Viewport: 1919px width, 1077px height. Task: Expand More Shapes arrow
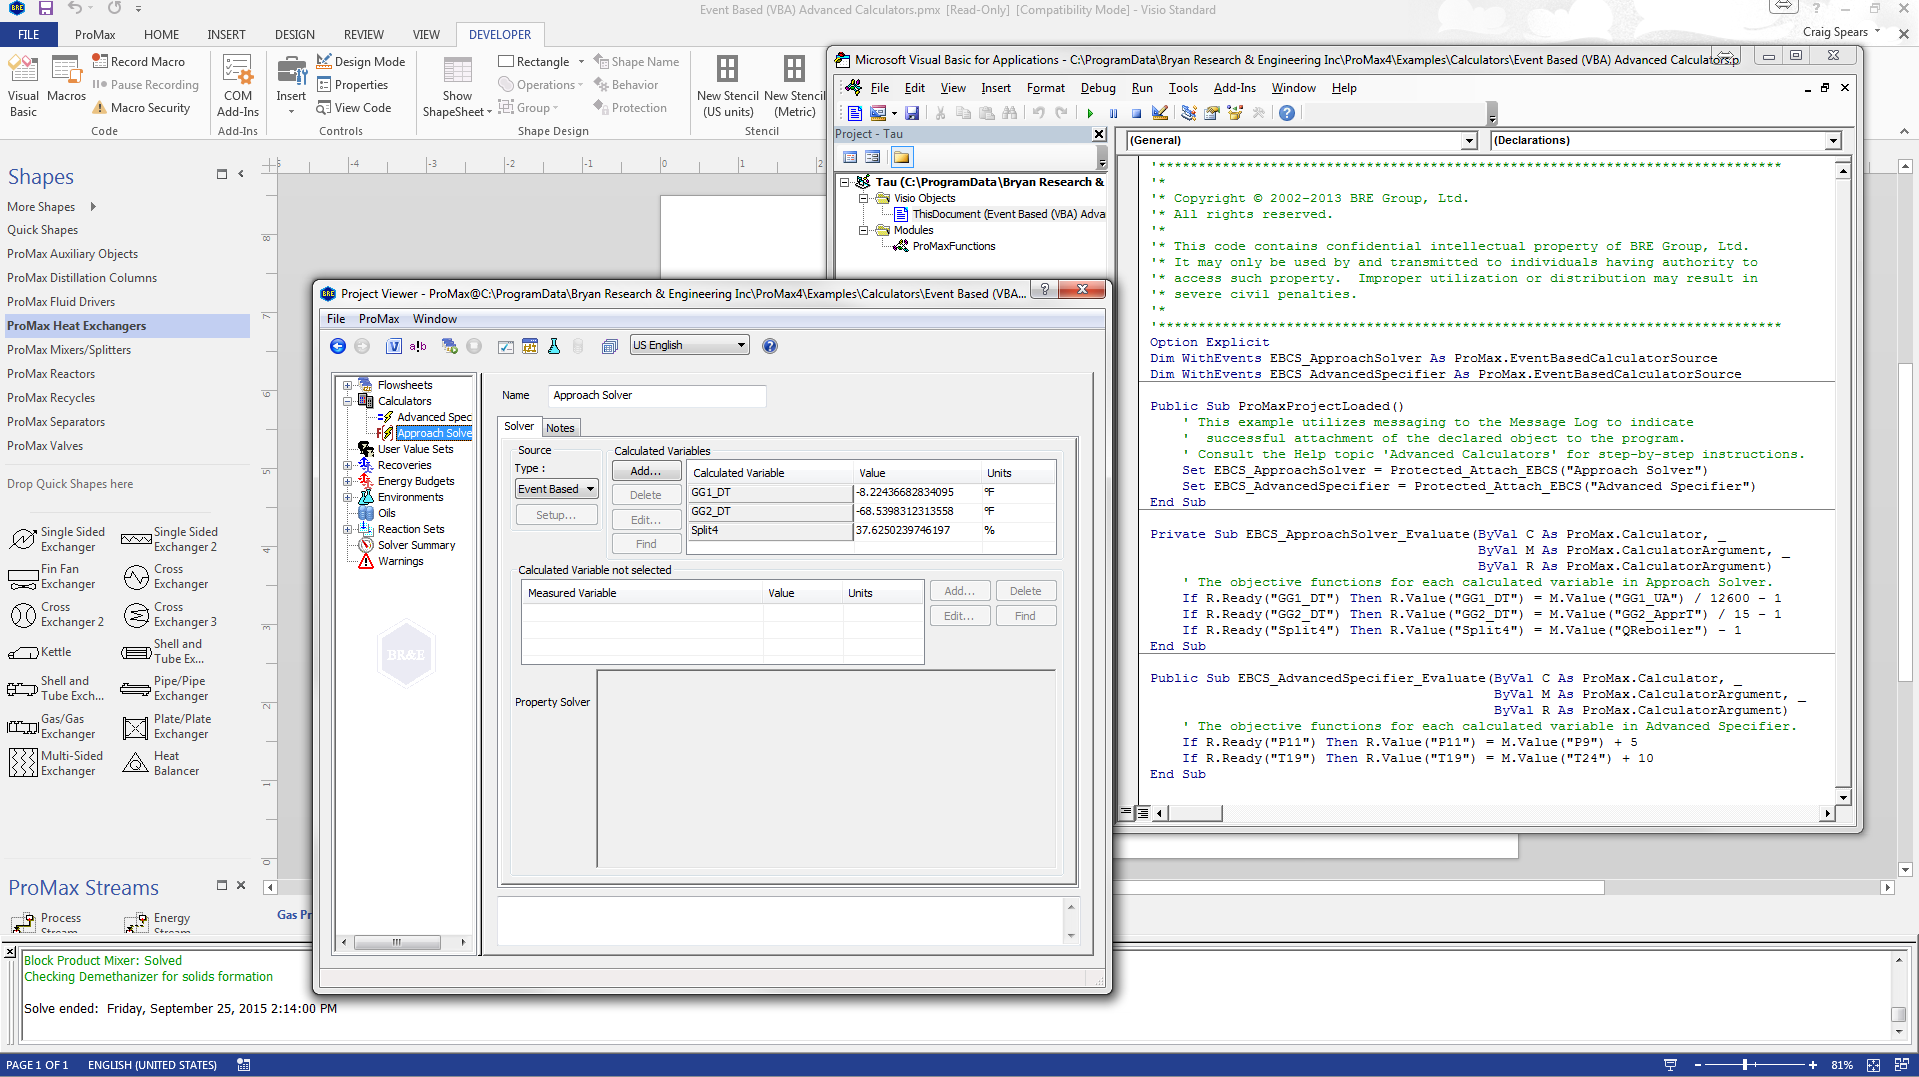pyautogui.click(x=93, y=207)
